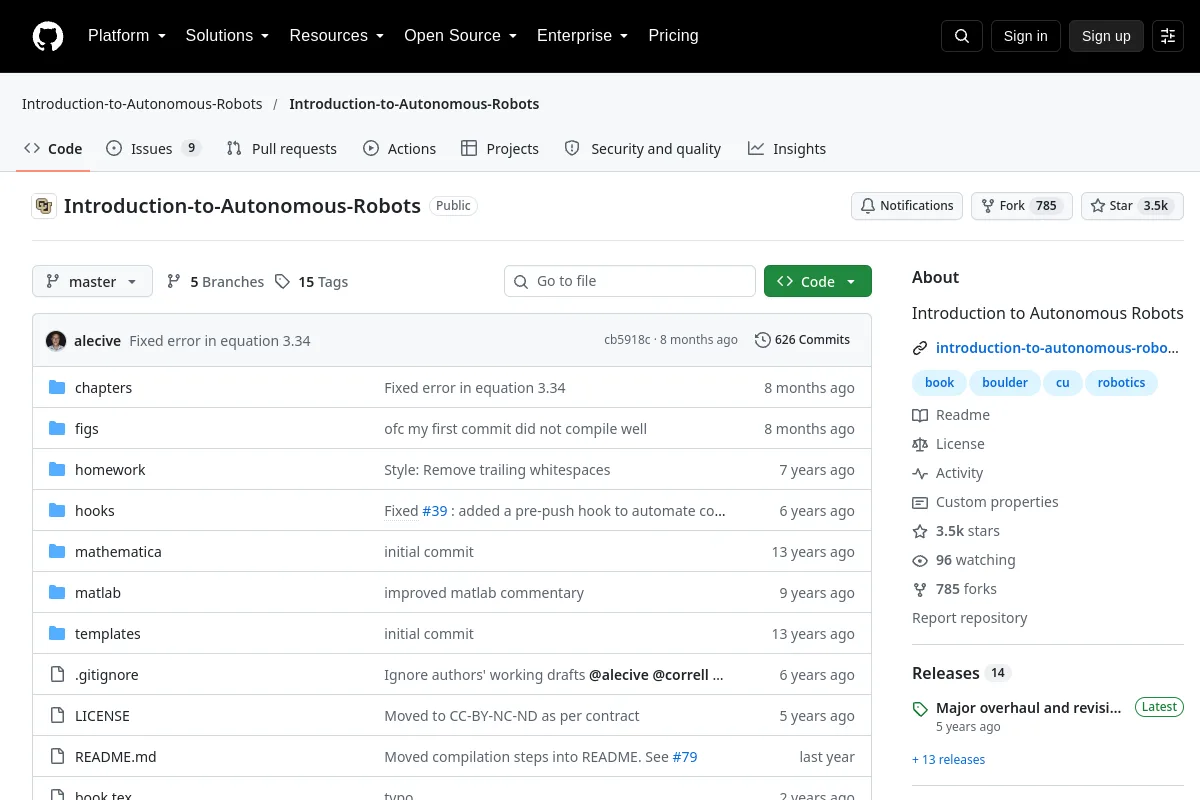
Task: Click the forks icon in About
Action: (x=920, y=589)
